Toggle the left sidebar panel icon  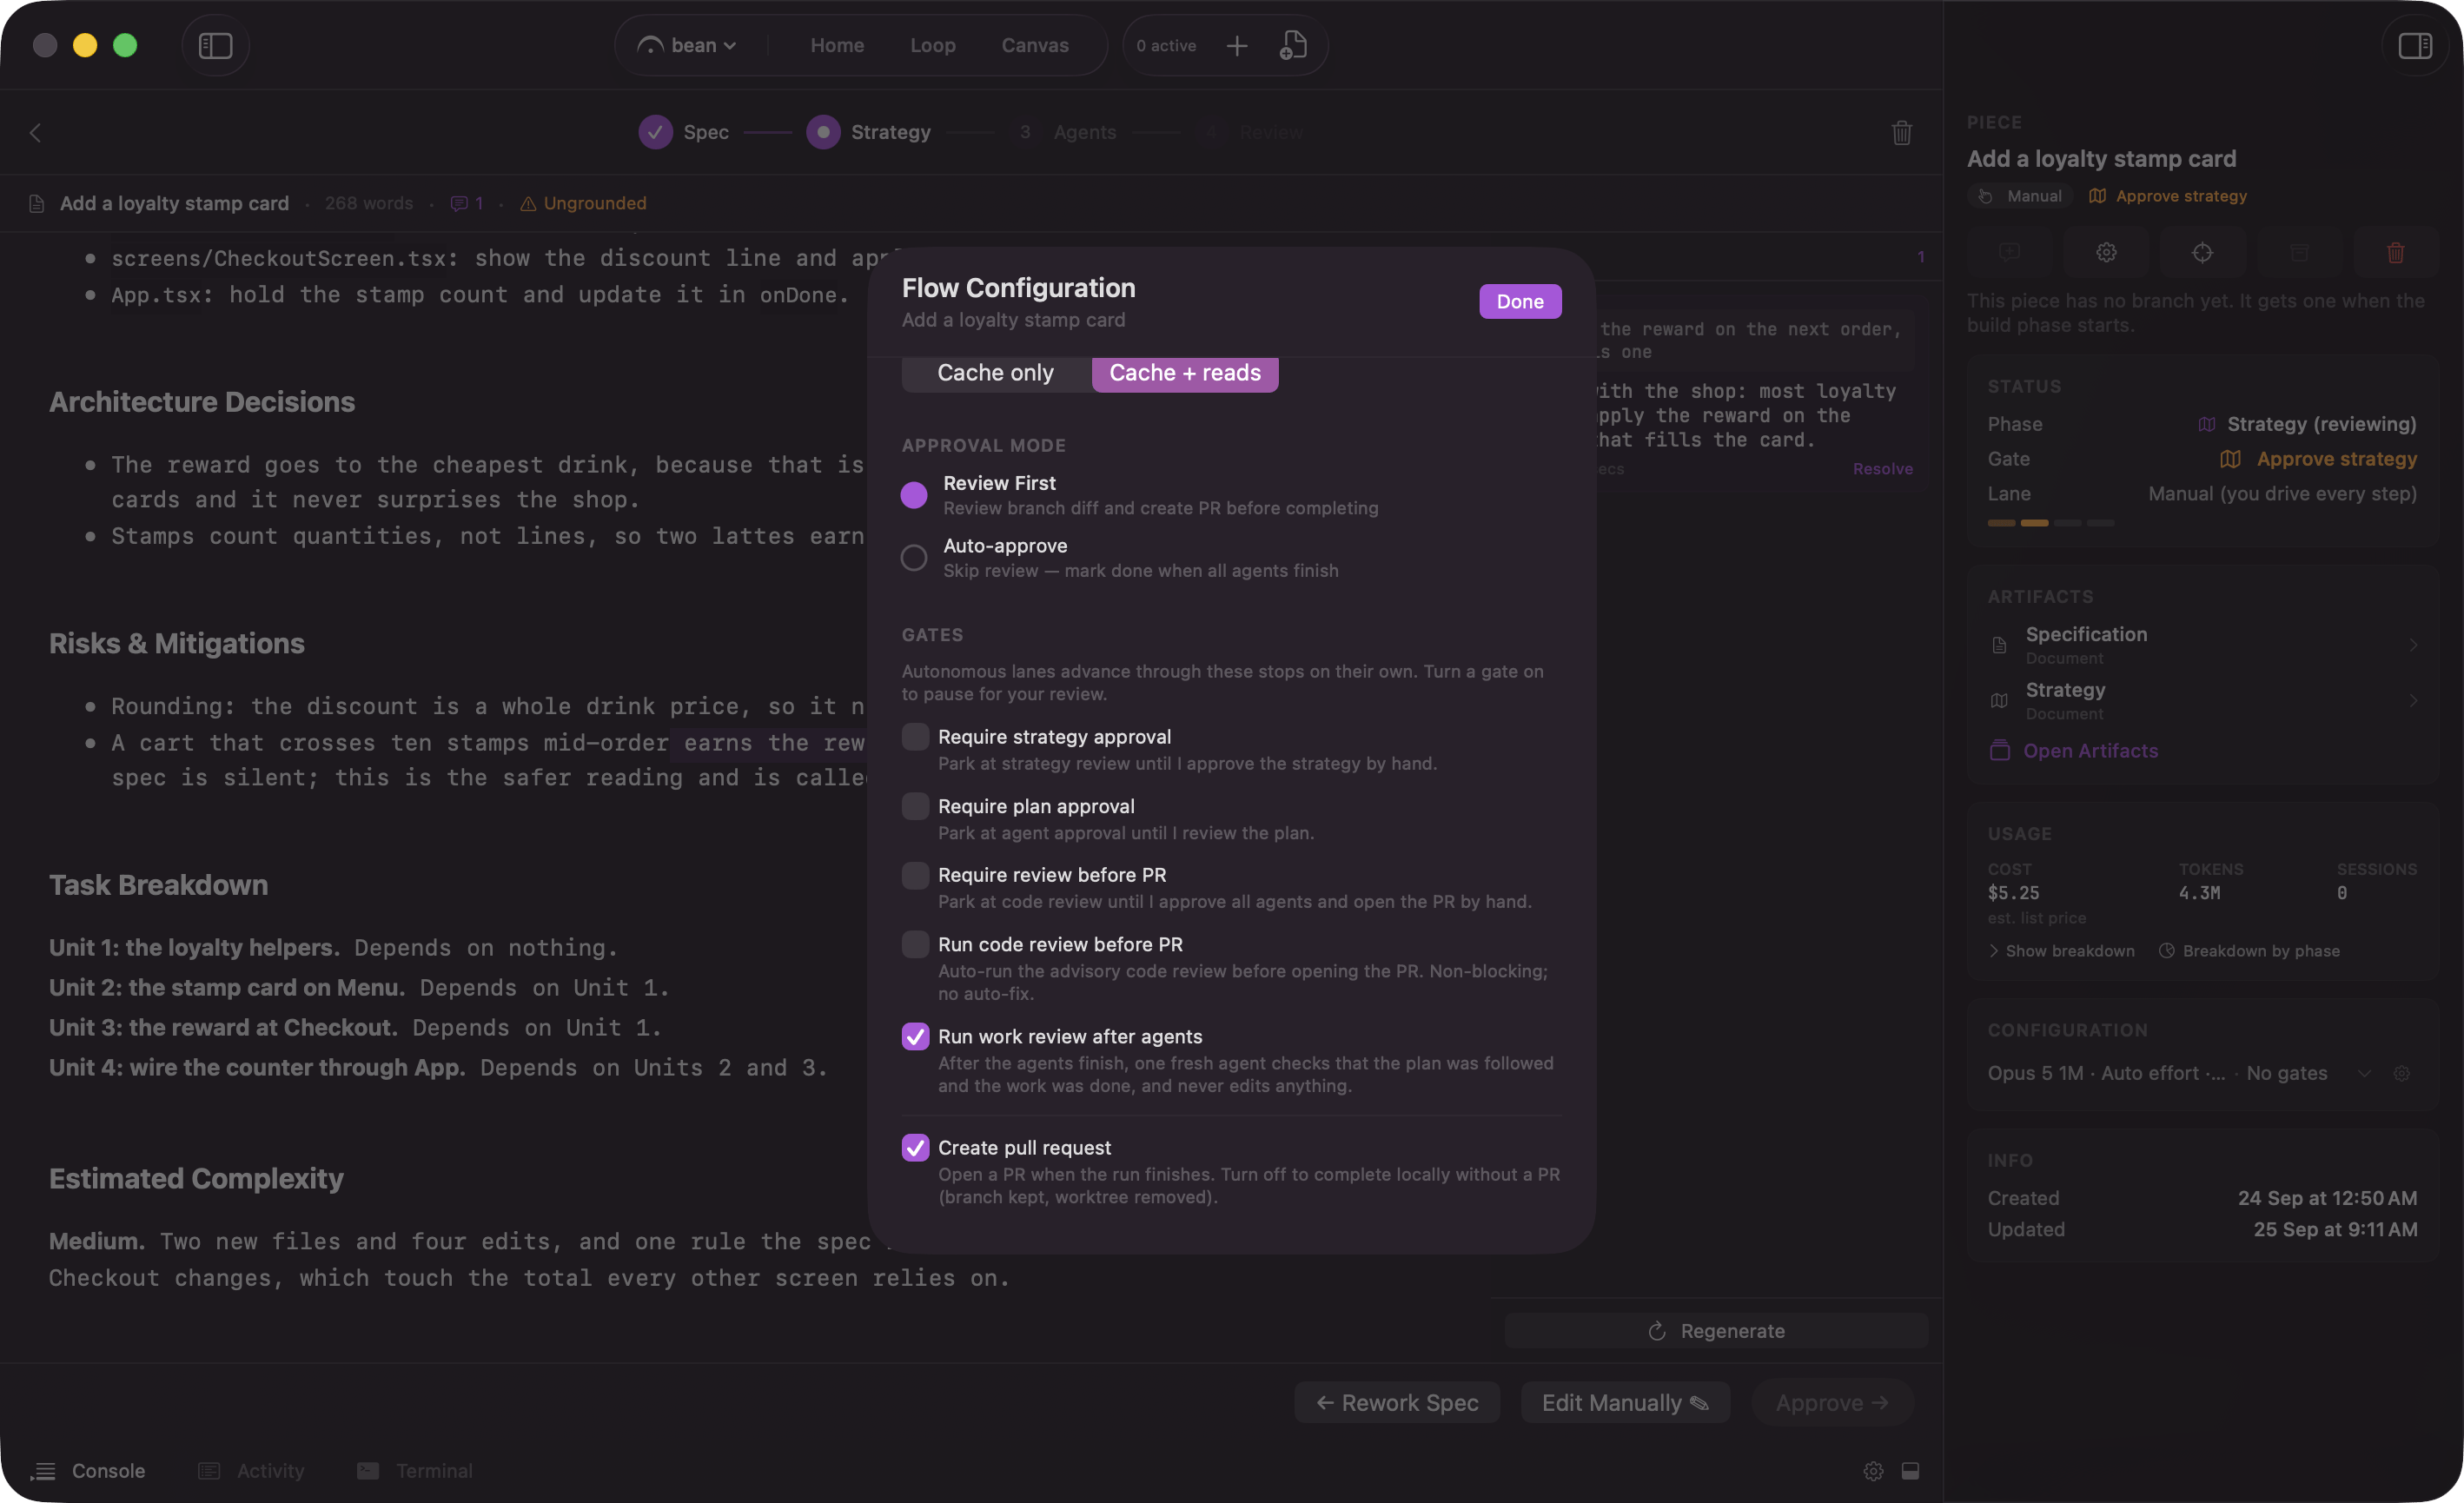[215, 46]
